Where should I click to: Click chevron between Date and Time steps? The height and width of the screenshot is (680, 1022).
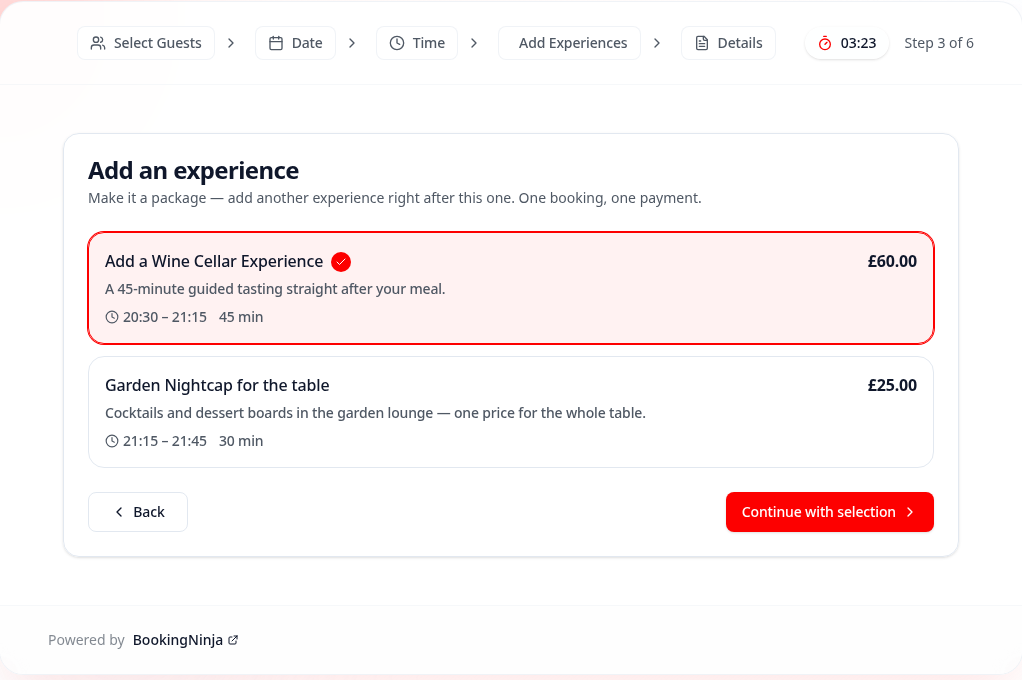[352, 43]
